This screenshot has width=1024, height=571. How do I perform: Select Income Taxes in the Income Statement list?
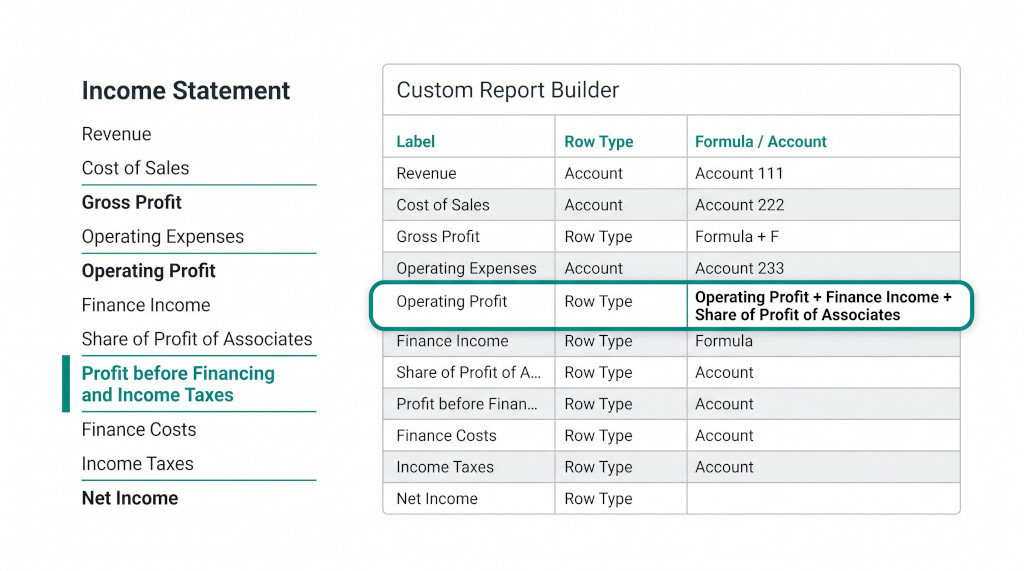(137, 464)
